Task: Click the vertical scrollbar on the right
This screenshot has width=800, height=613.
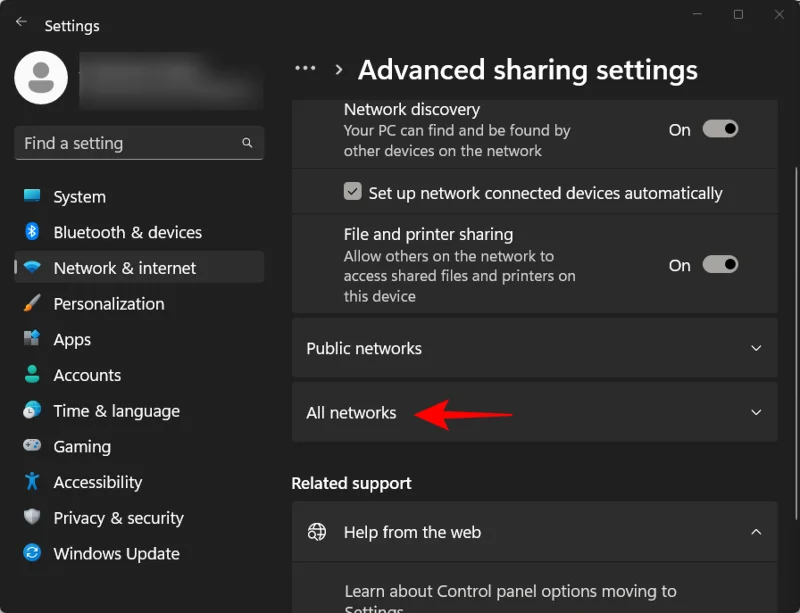Action: coord(796,342)
